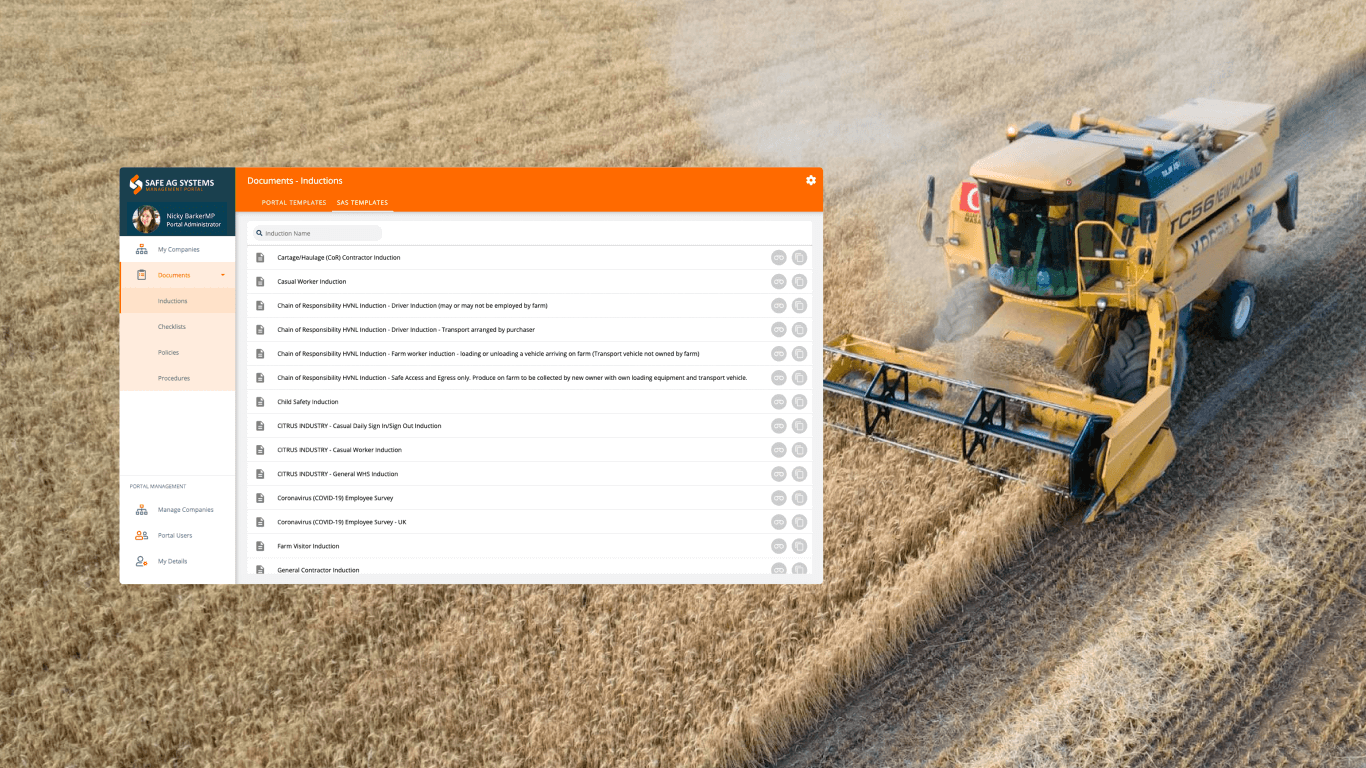Select the My Details person icon
1366x768 pixels.
tap(141, 560)
